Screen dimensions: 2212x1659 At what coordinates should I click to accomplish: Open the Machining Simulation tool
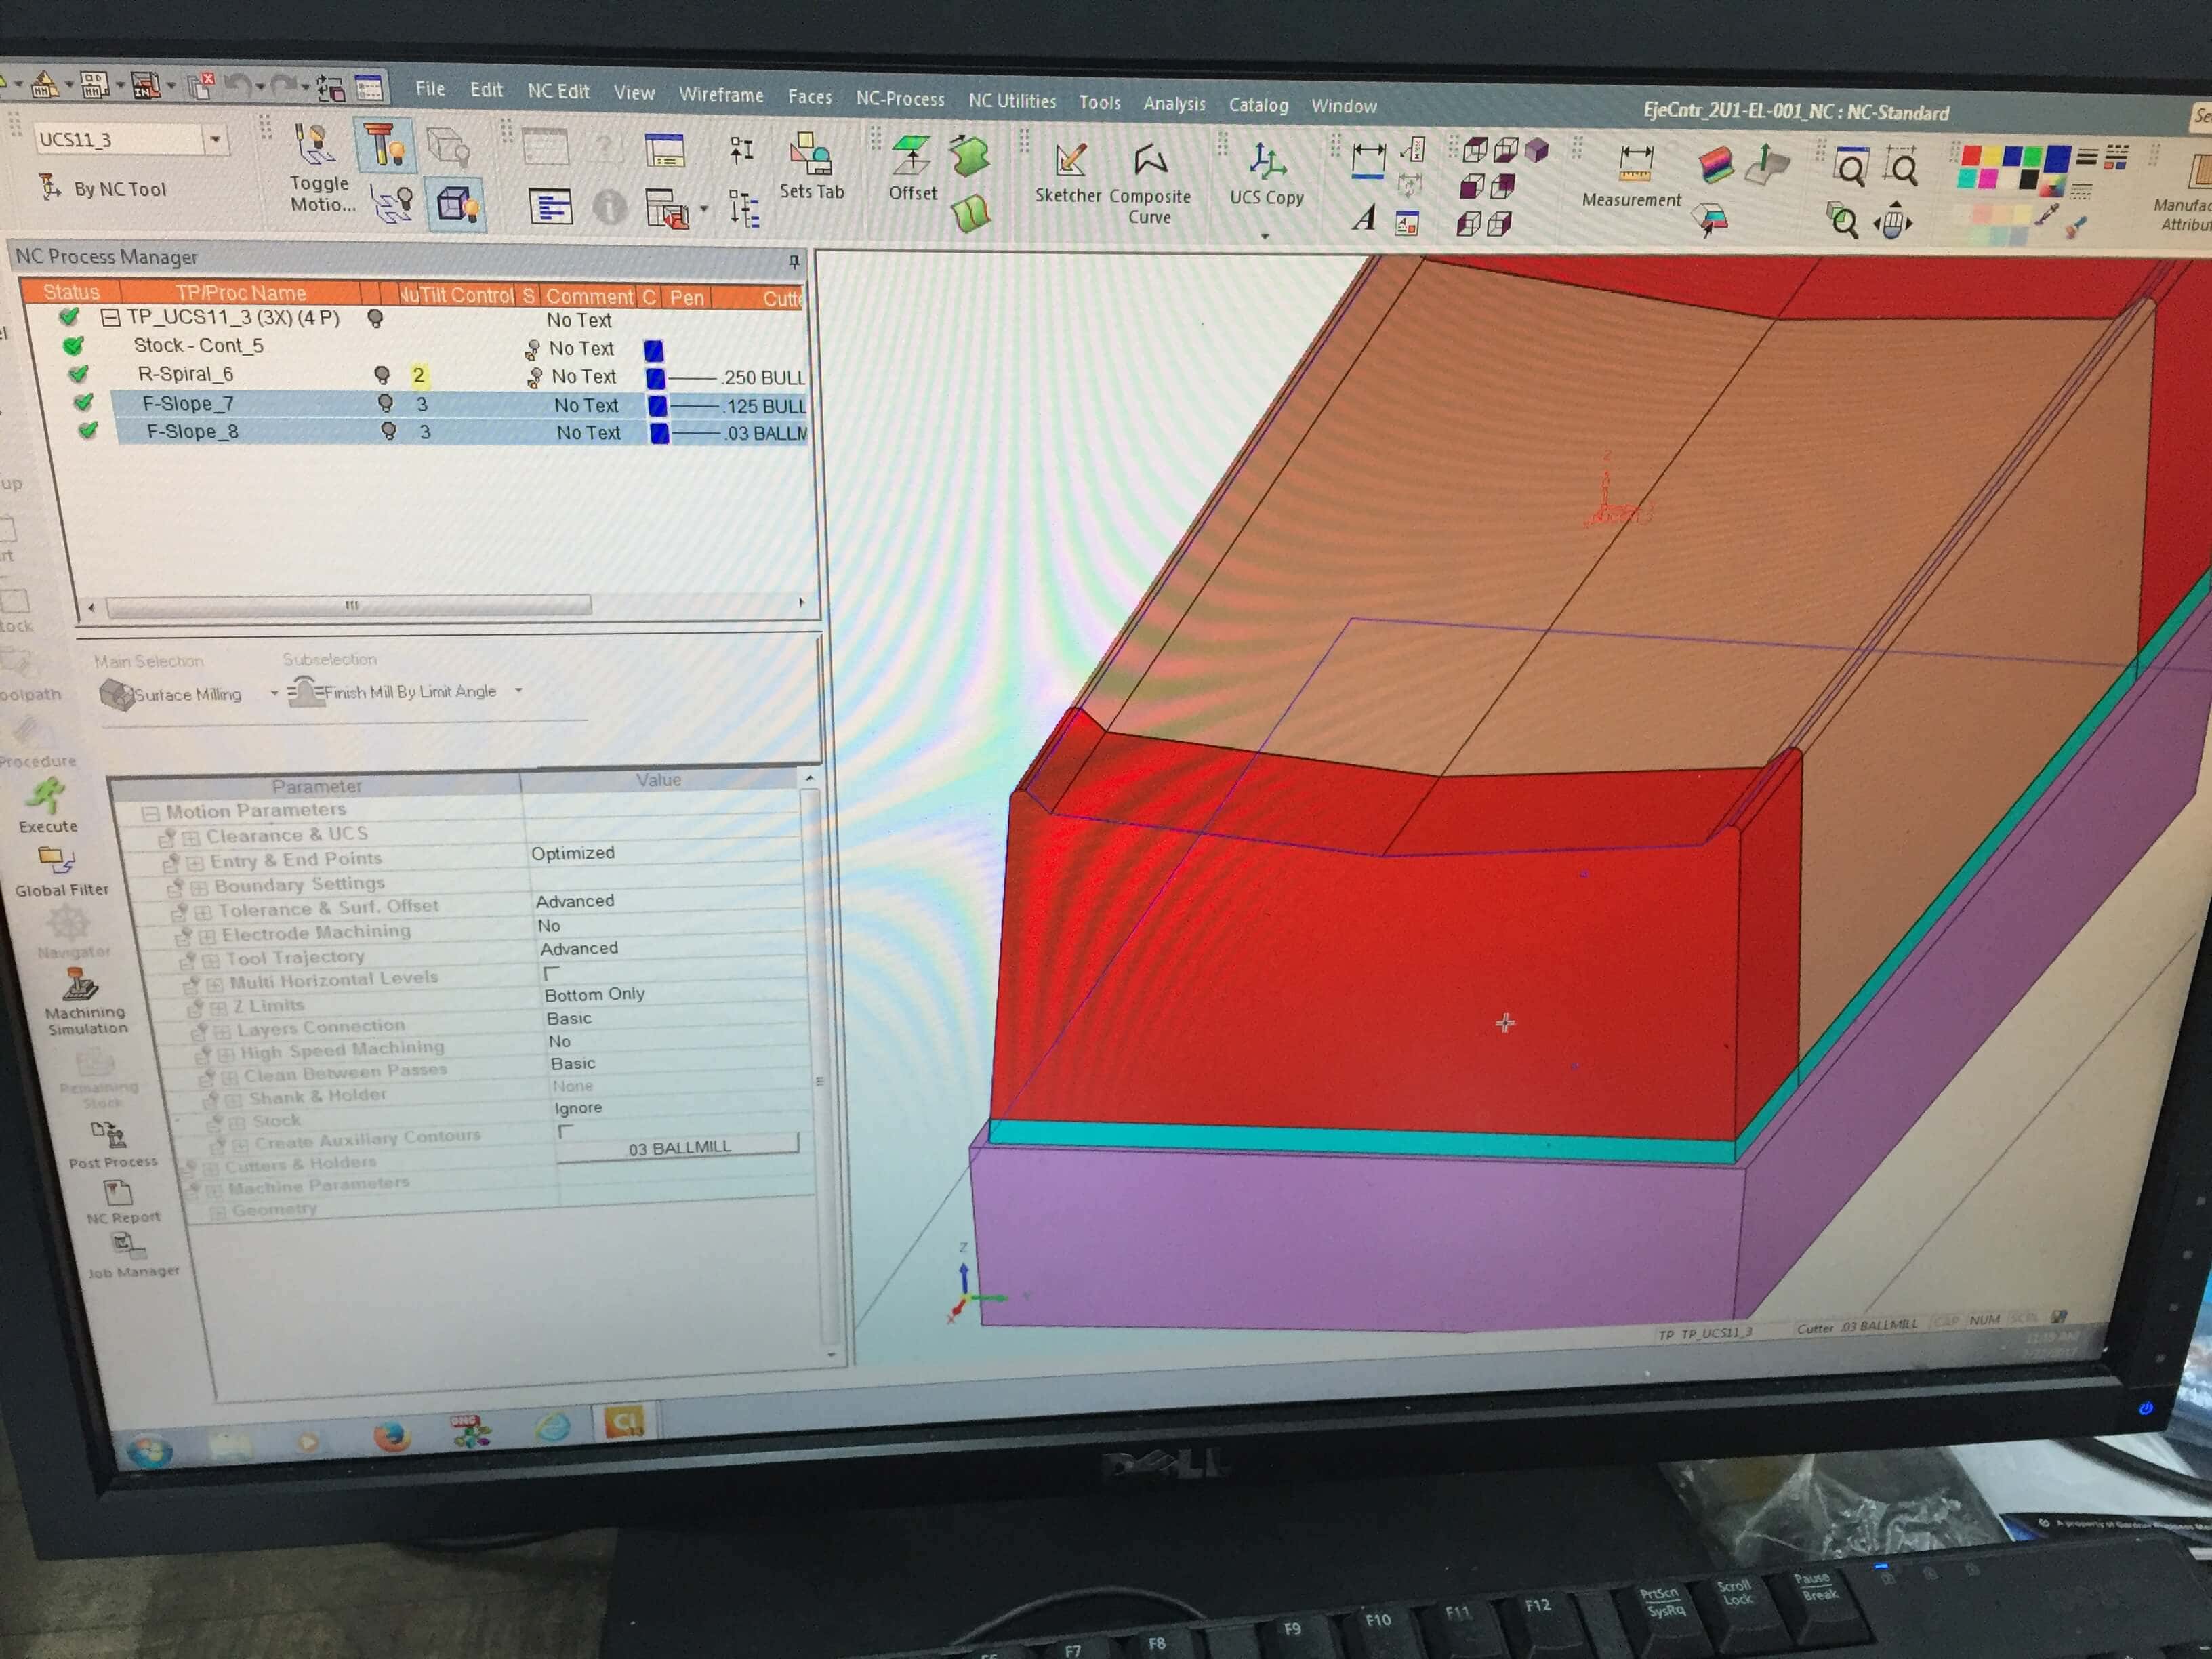click(x=80, y=985)
